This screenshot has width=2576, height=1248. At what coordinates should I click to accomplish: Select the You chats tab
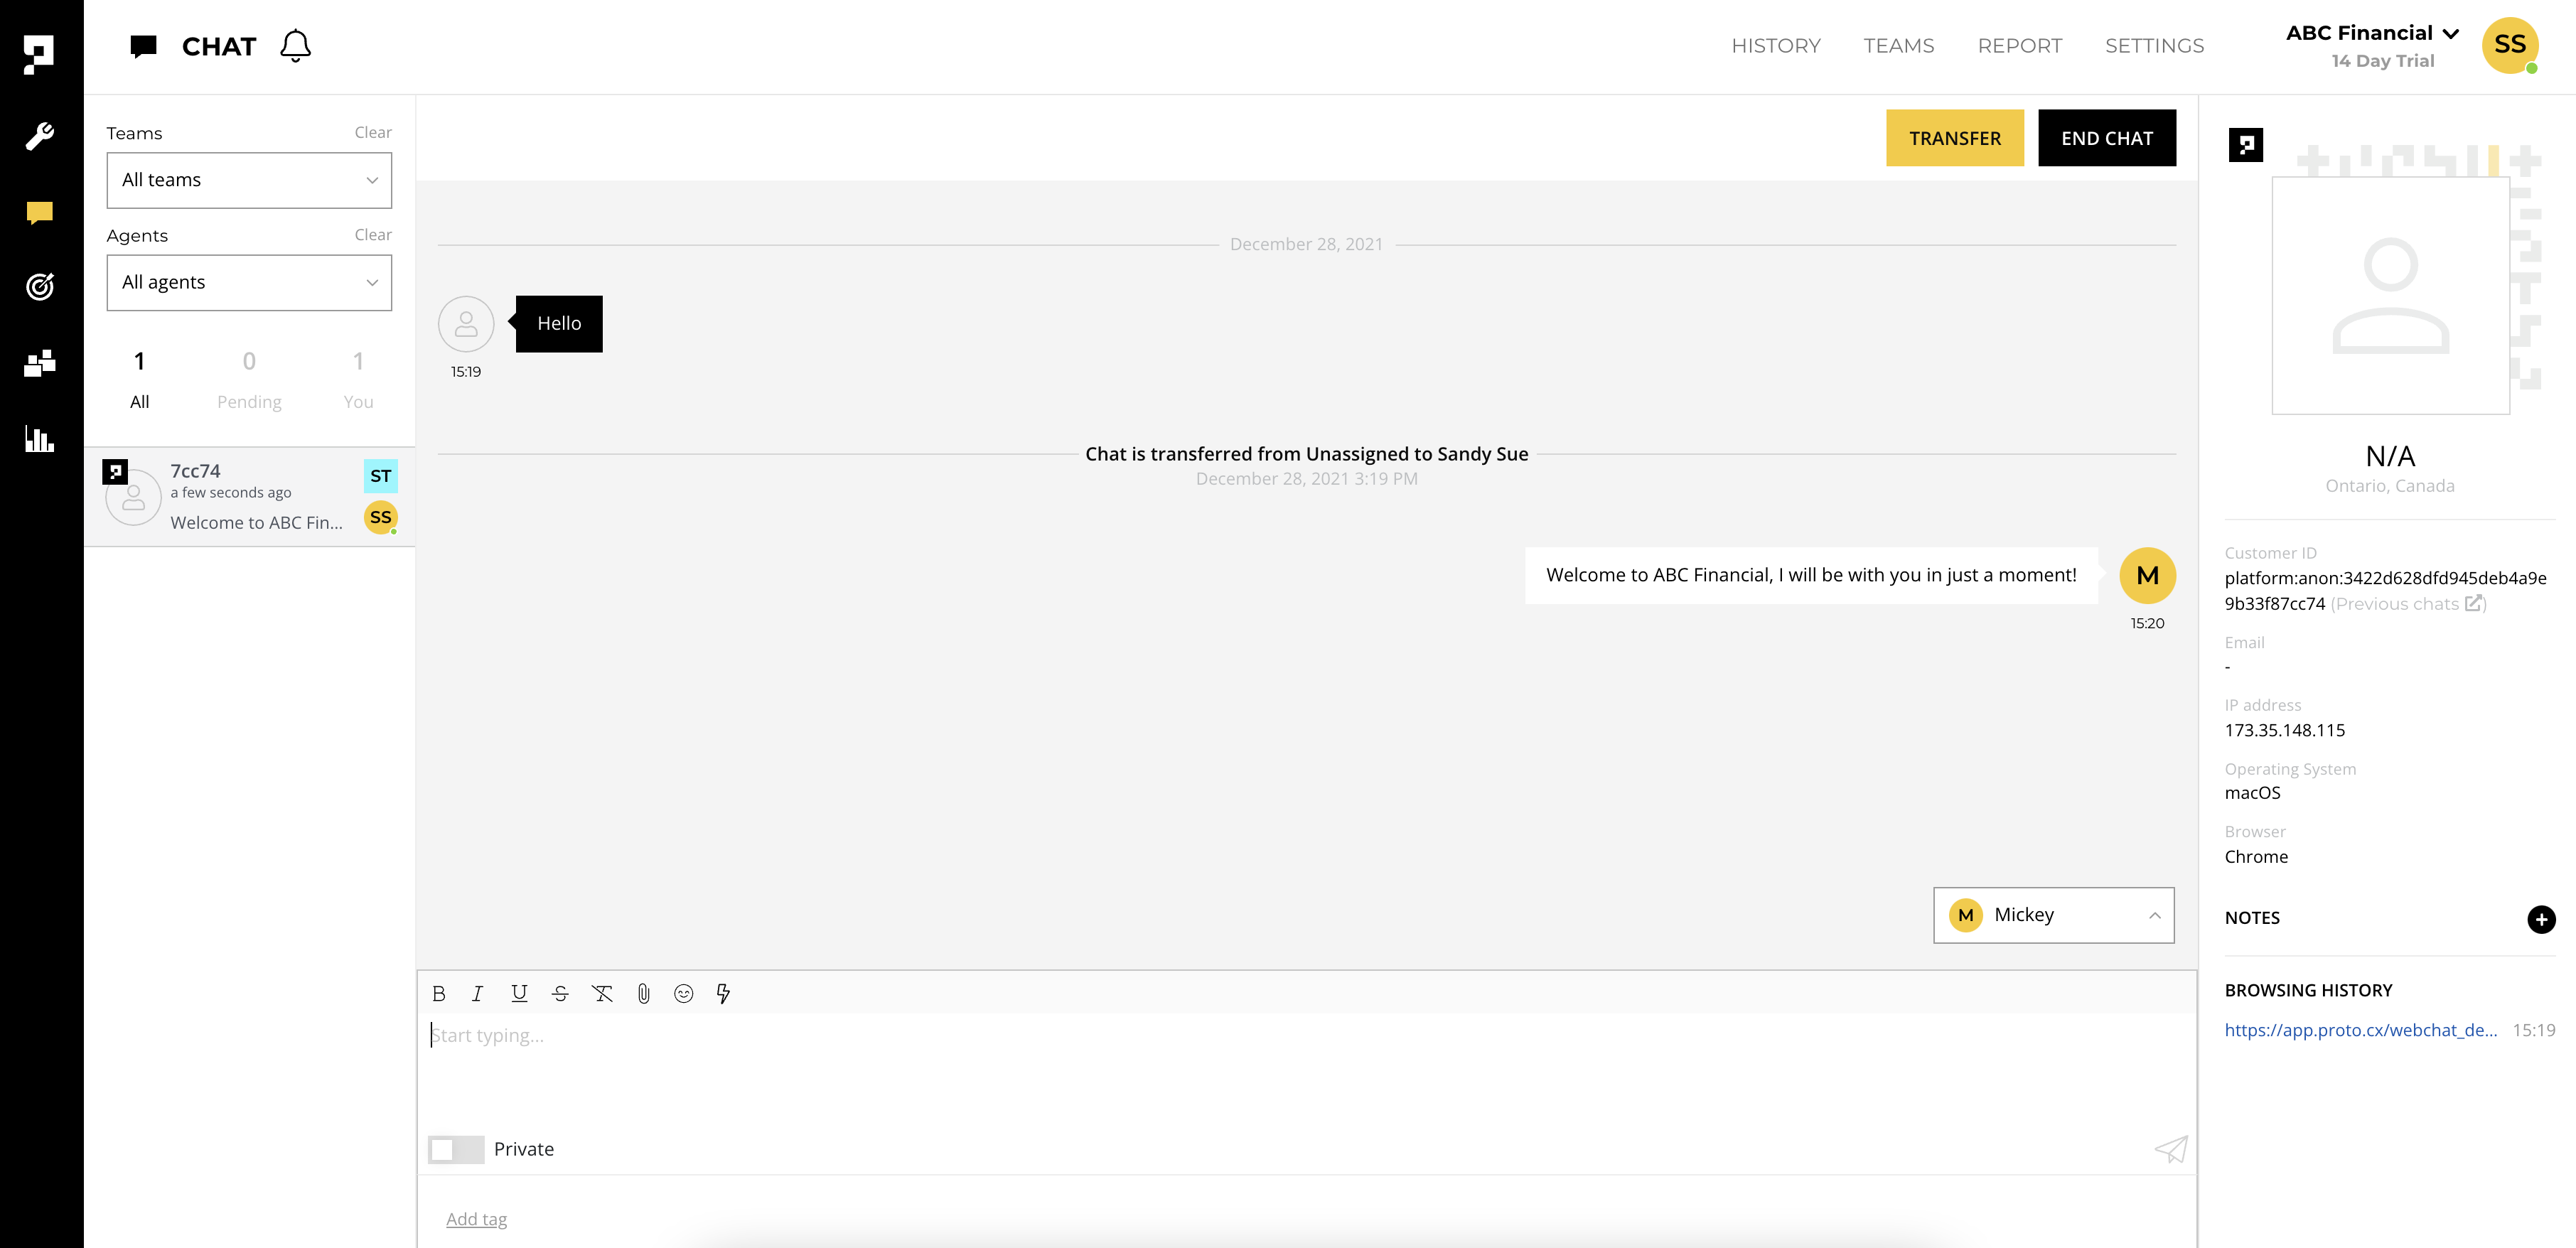tap(358, 380)
